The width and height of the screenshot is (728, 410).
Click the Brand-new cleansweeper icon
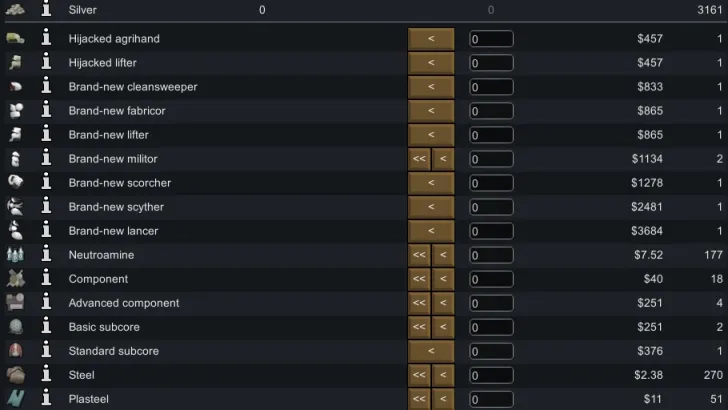point(15,86)
